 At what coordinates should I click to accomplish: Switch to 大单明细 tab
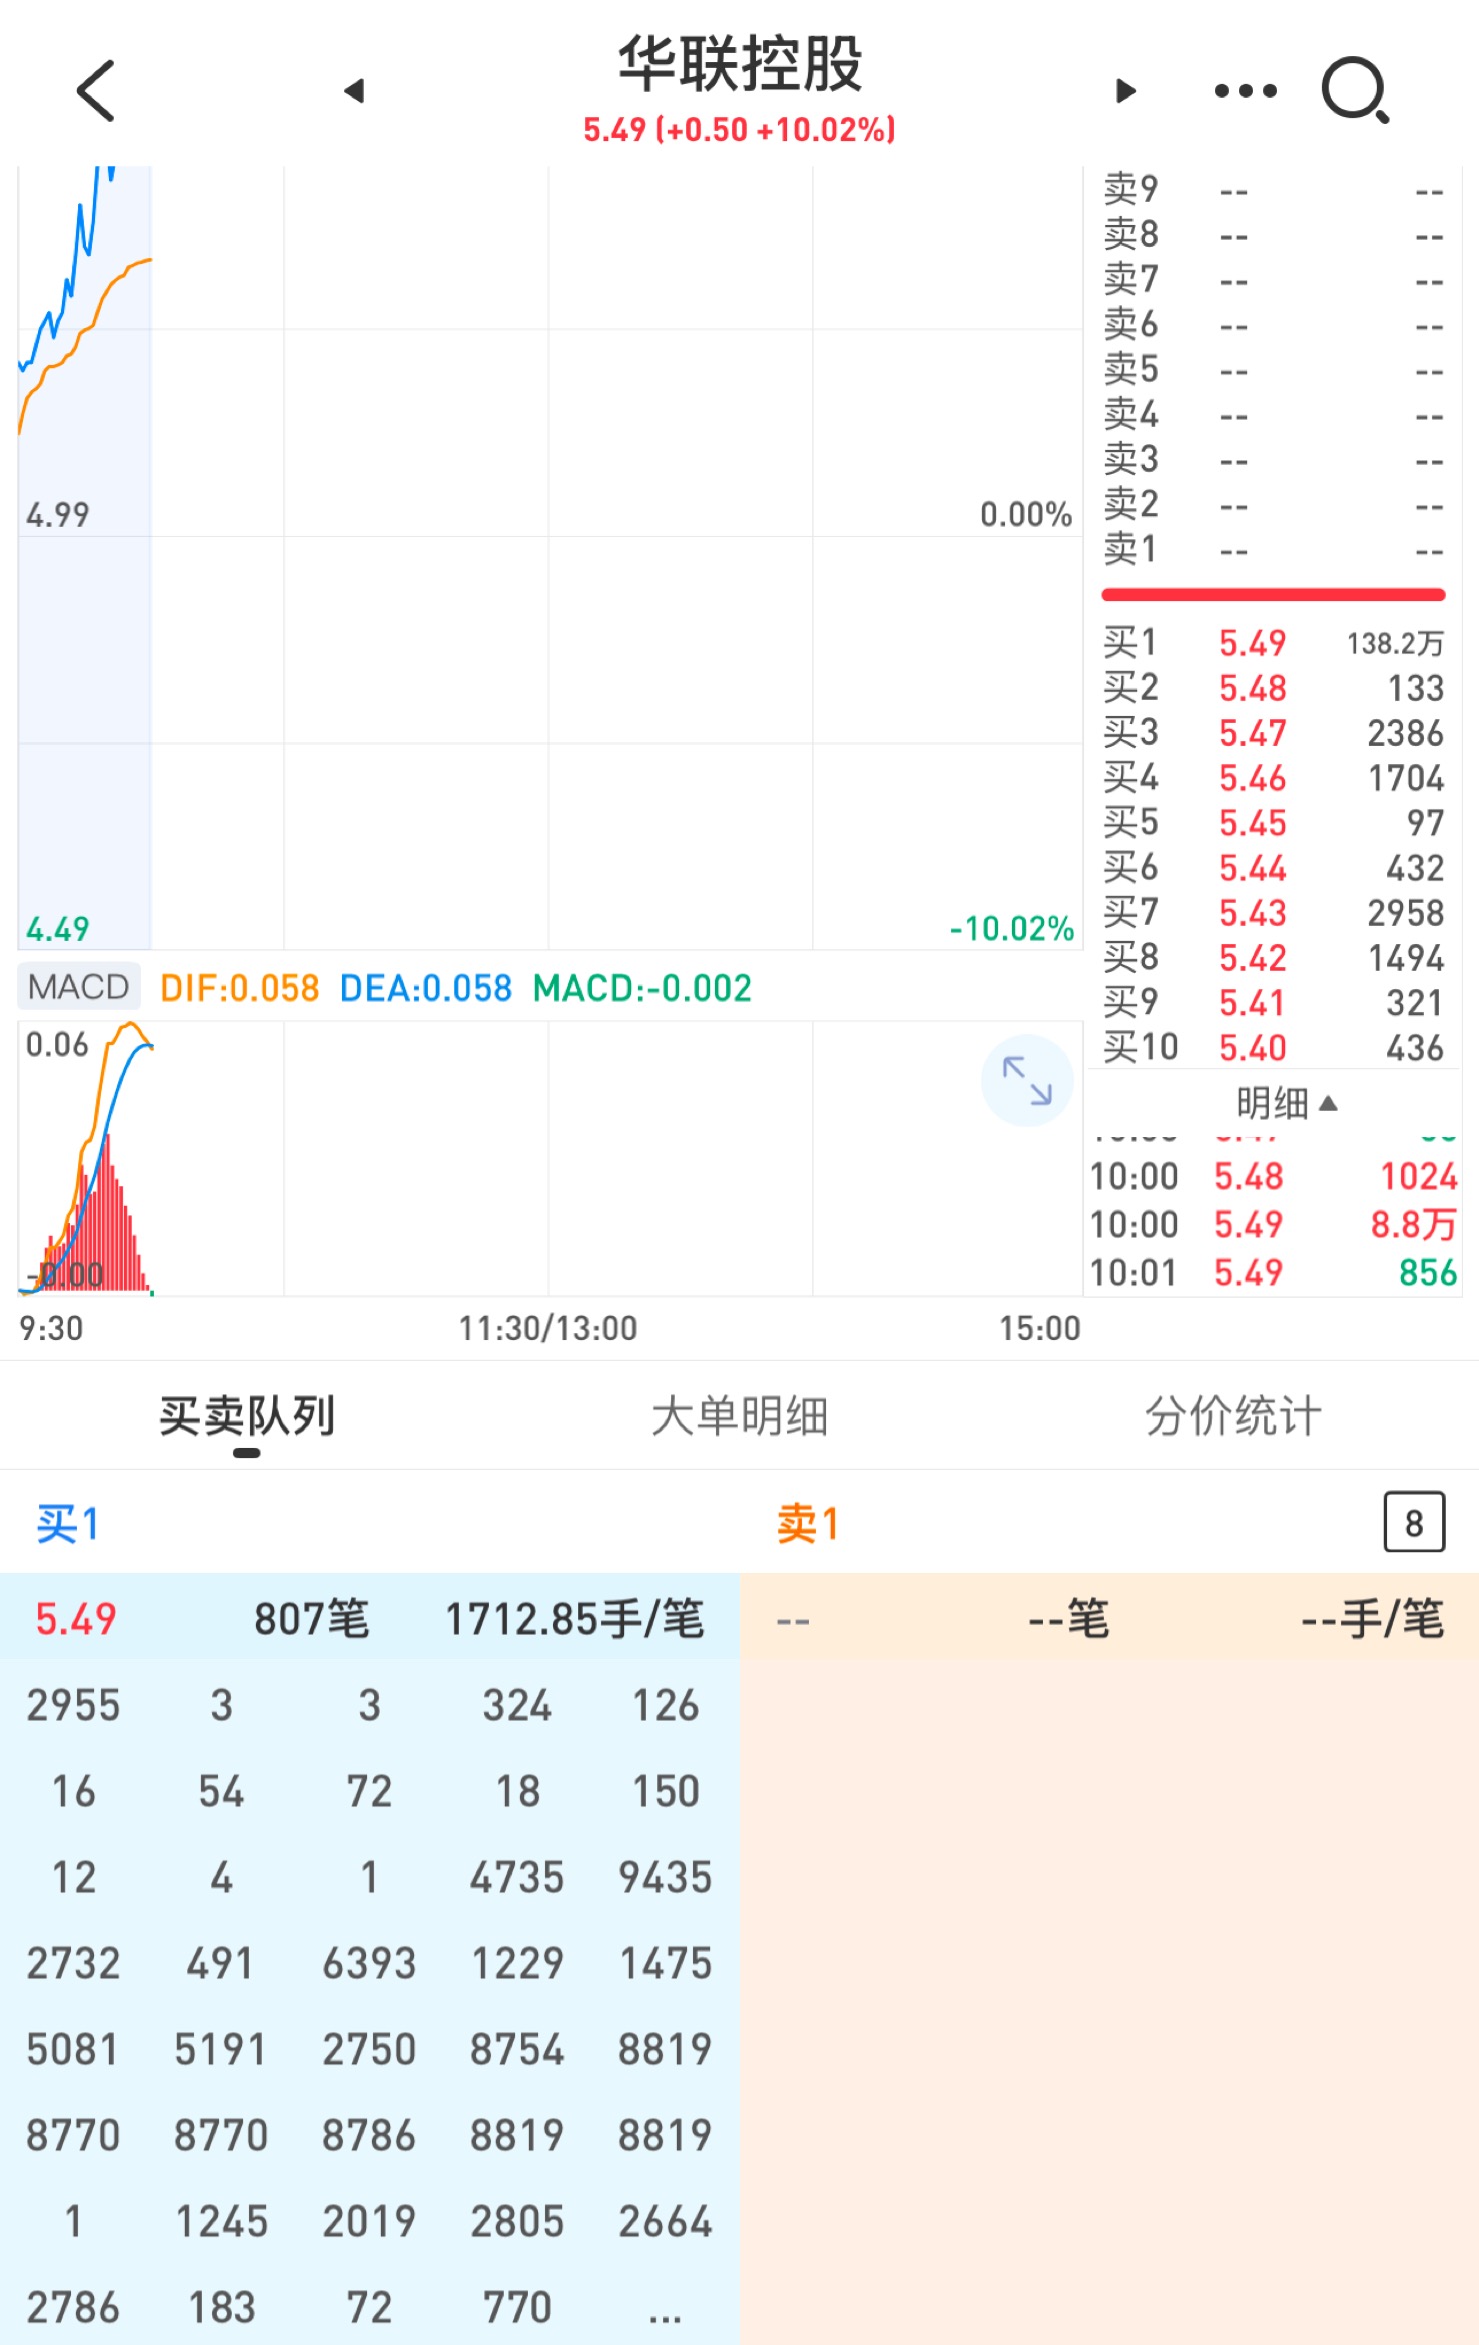739,1416
